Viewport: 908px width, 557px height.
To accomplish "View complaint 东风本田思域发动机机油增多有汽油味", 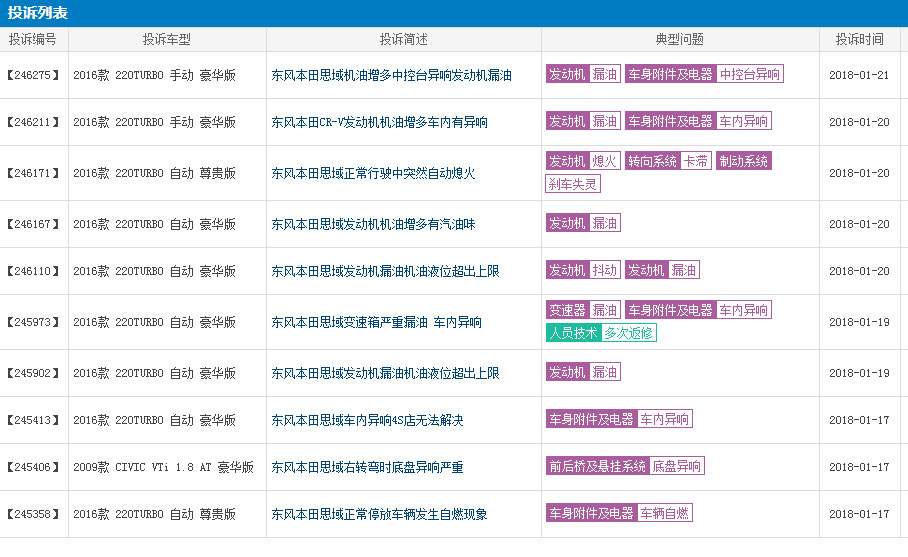I will (x=373, y=224).
